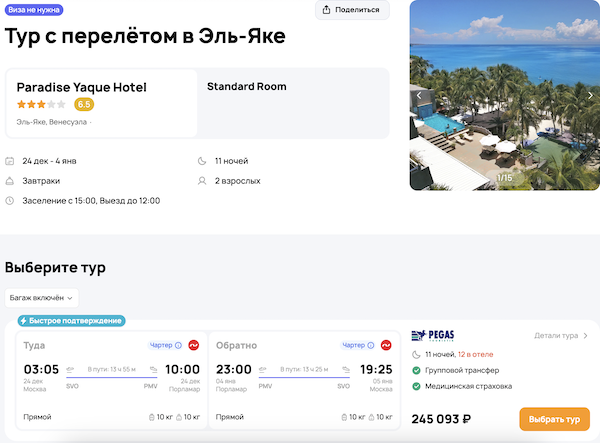The image size is (600, 443).
Task: Click charter info icon on outbound flight
Action: click(x=178, y=346)
